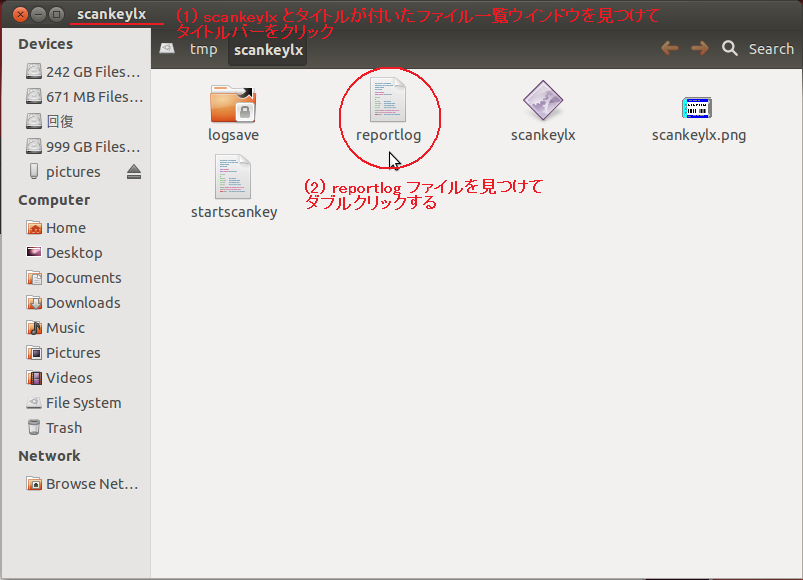
Task: Click the scankeylx.png file name label
Action: click(699, 135)
